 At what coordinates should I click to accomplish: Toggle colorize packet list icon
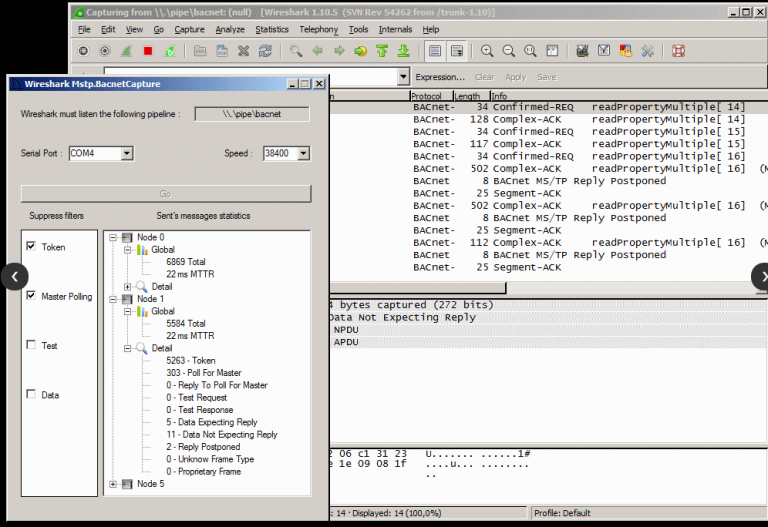click(x=435, y=51)
